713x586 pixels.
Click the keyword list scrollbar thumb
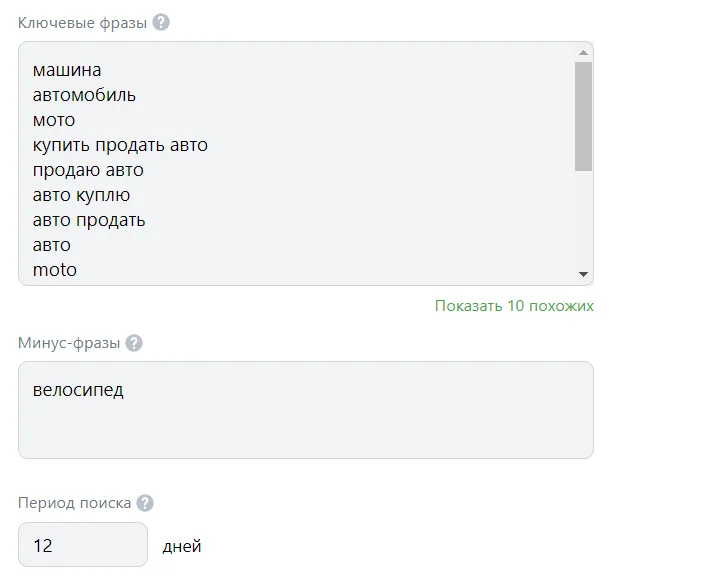[x=583, y=115]
